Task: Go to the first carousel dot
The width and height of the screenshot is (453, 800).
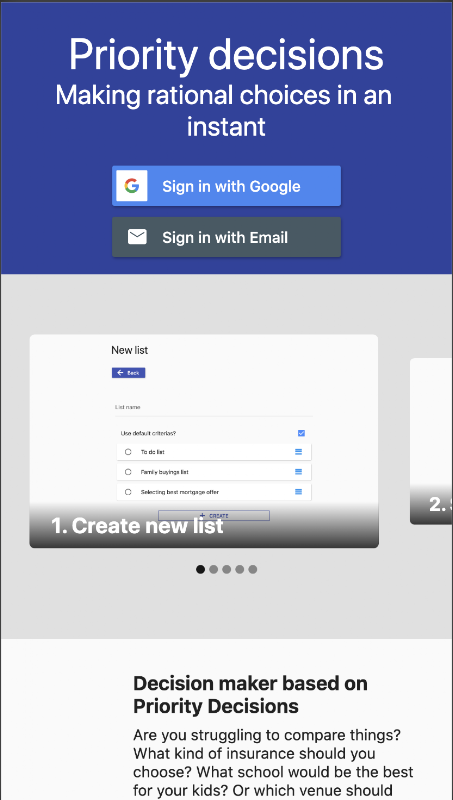Action: pyautogui.click(x=200, y=569)
